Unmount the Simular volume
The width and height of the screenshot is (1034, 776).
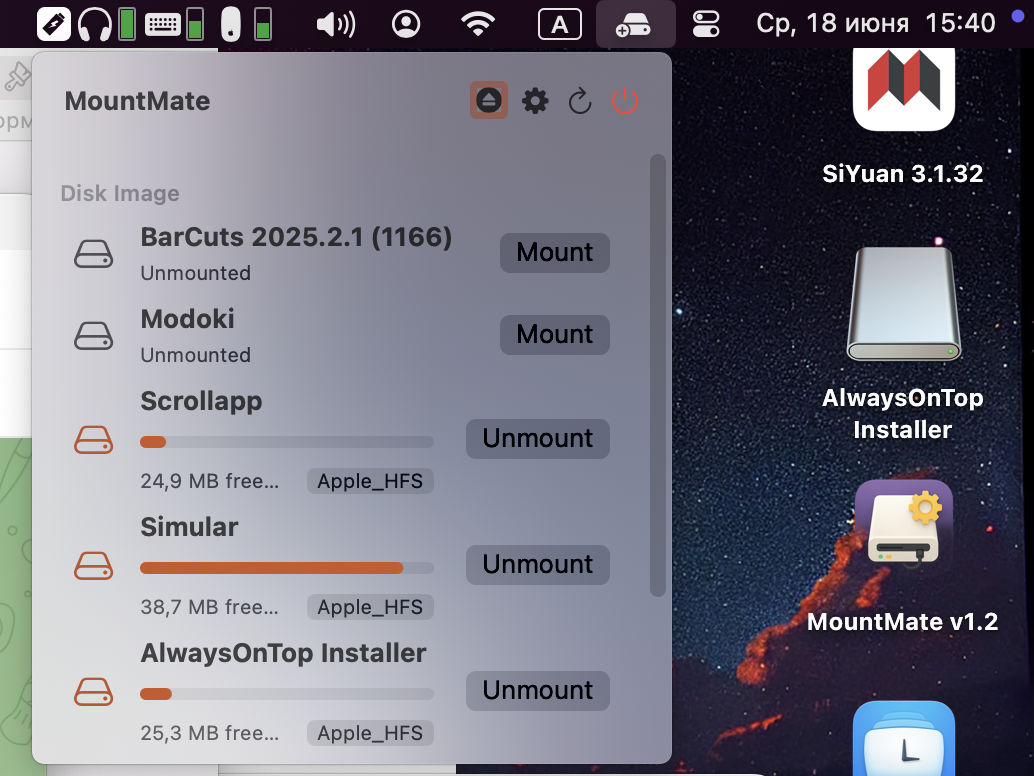point(537,564)
